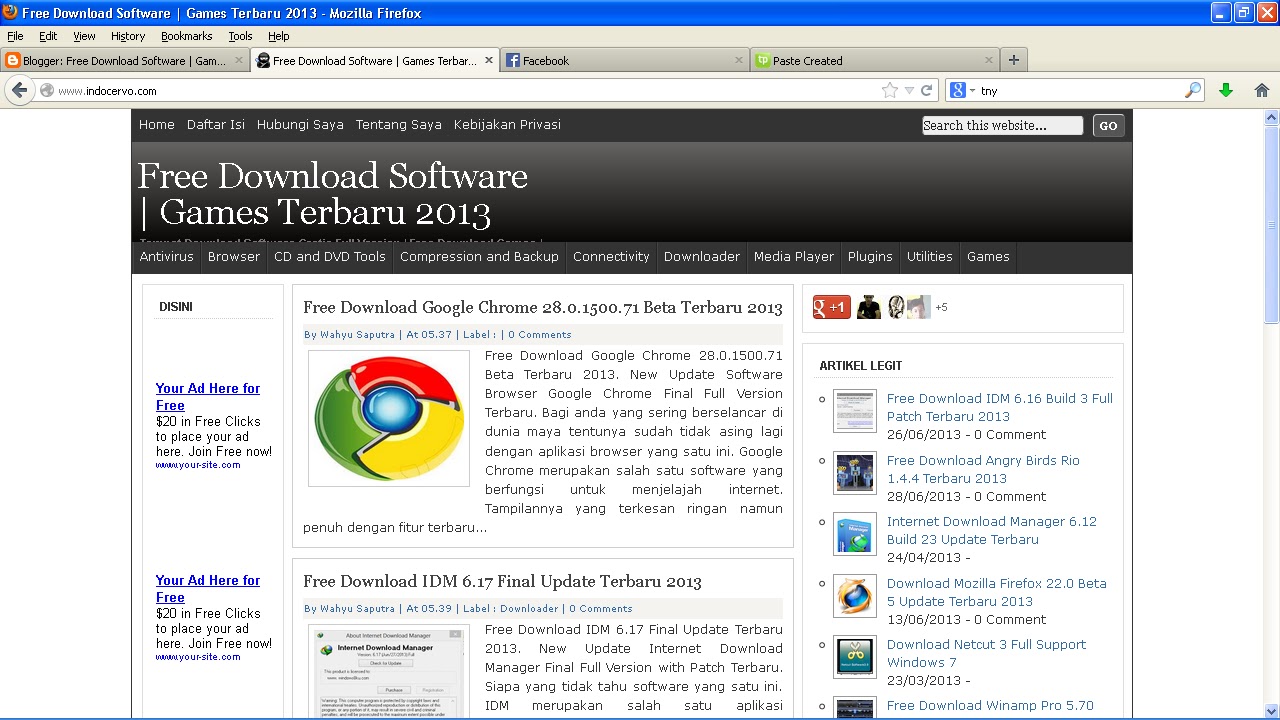This screenshot has height=720, width=1280.
Task: Close the Paste Created tab
Action: coord(989,60)
